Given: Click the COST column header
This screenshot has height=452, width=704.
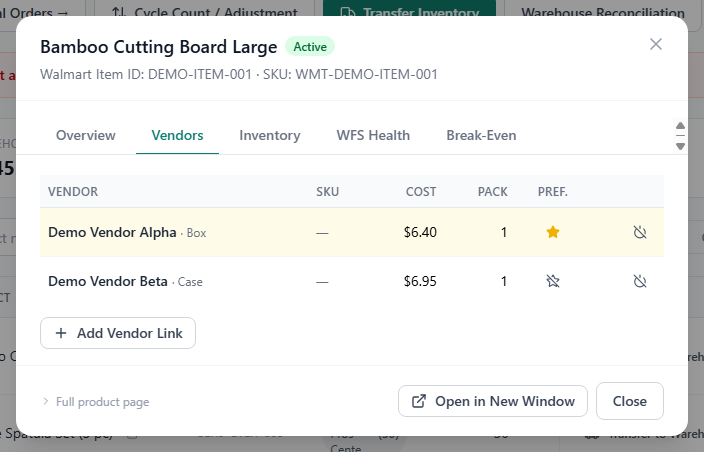Looking at the screenshot, I should point(421,192).
